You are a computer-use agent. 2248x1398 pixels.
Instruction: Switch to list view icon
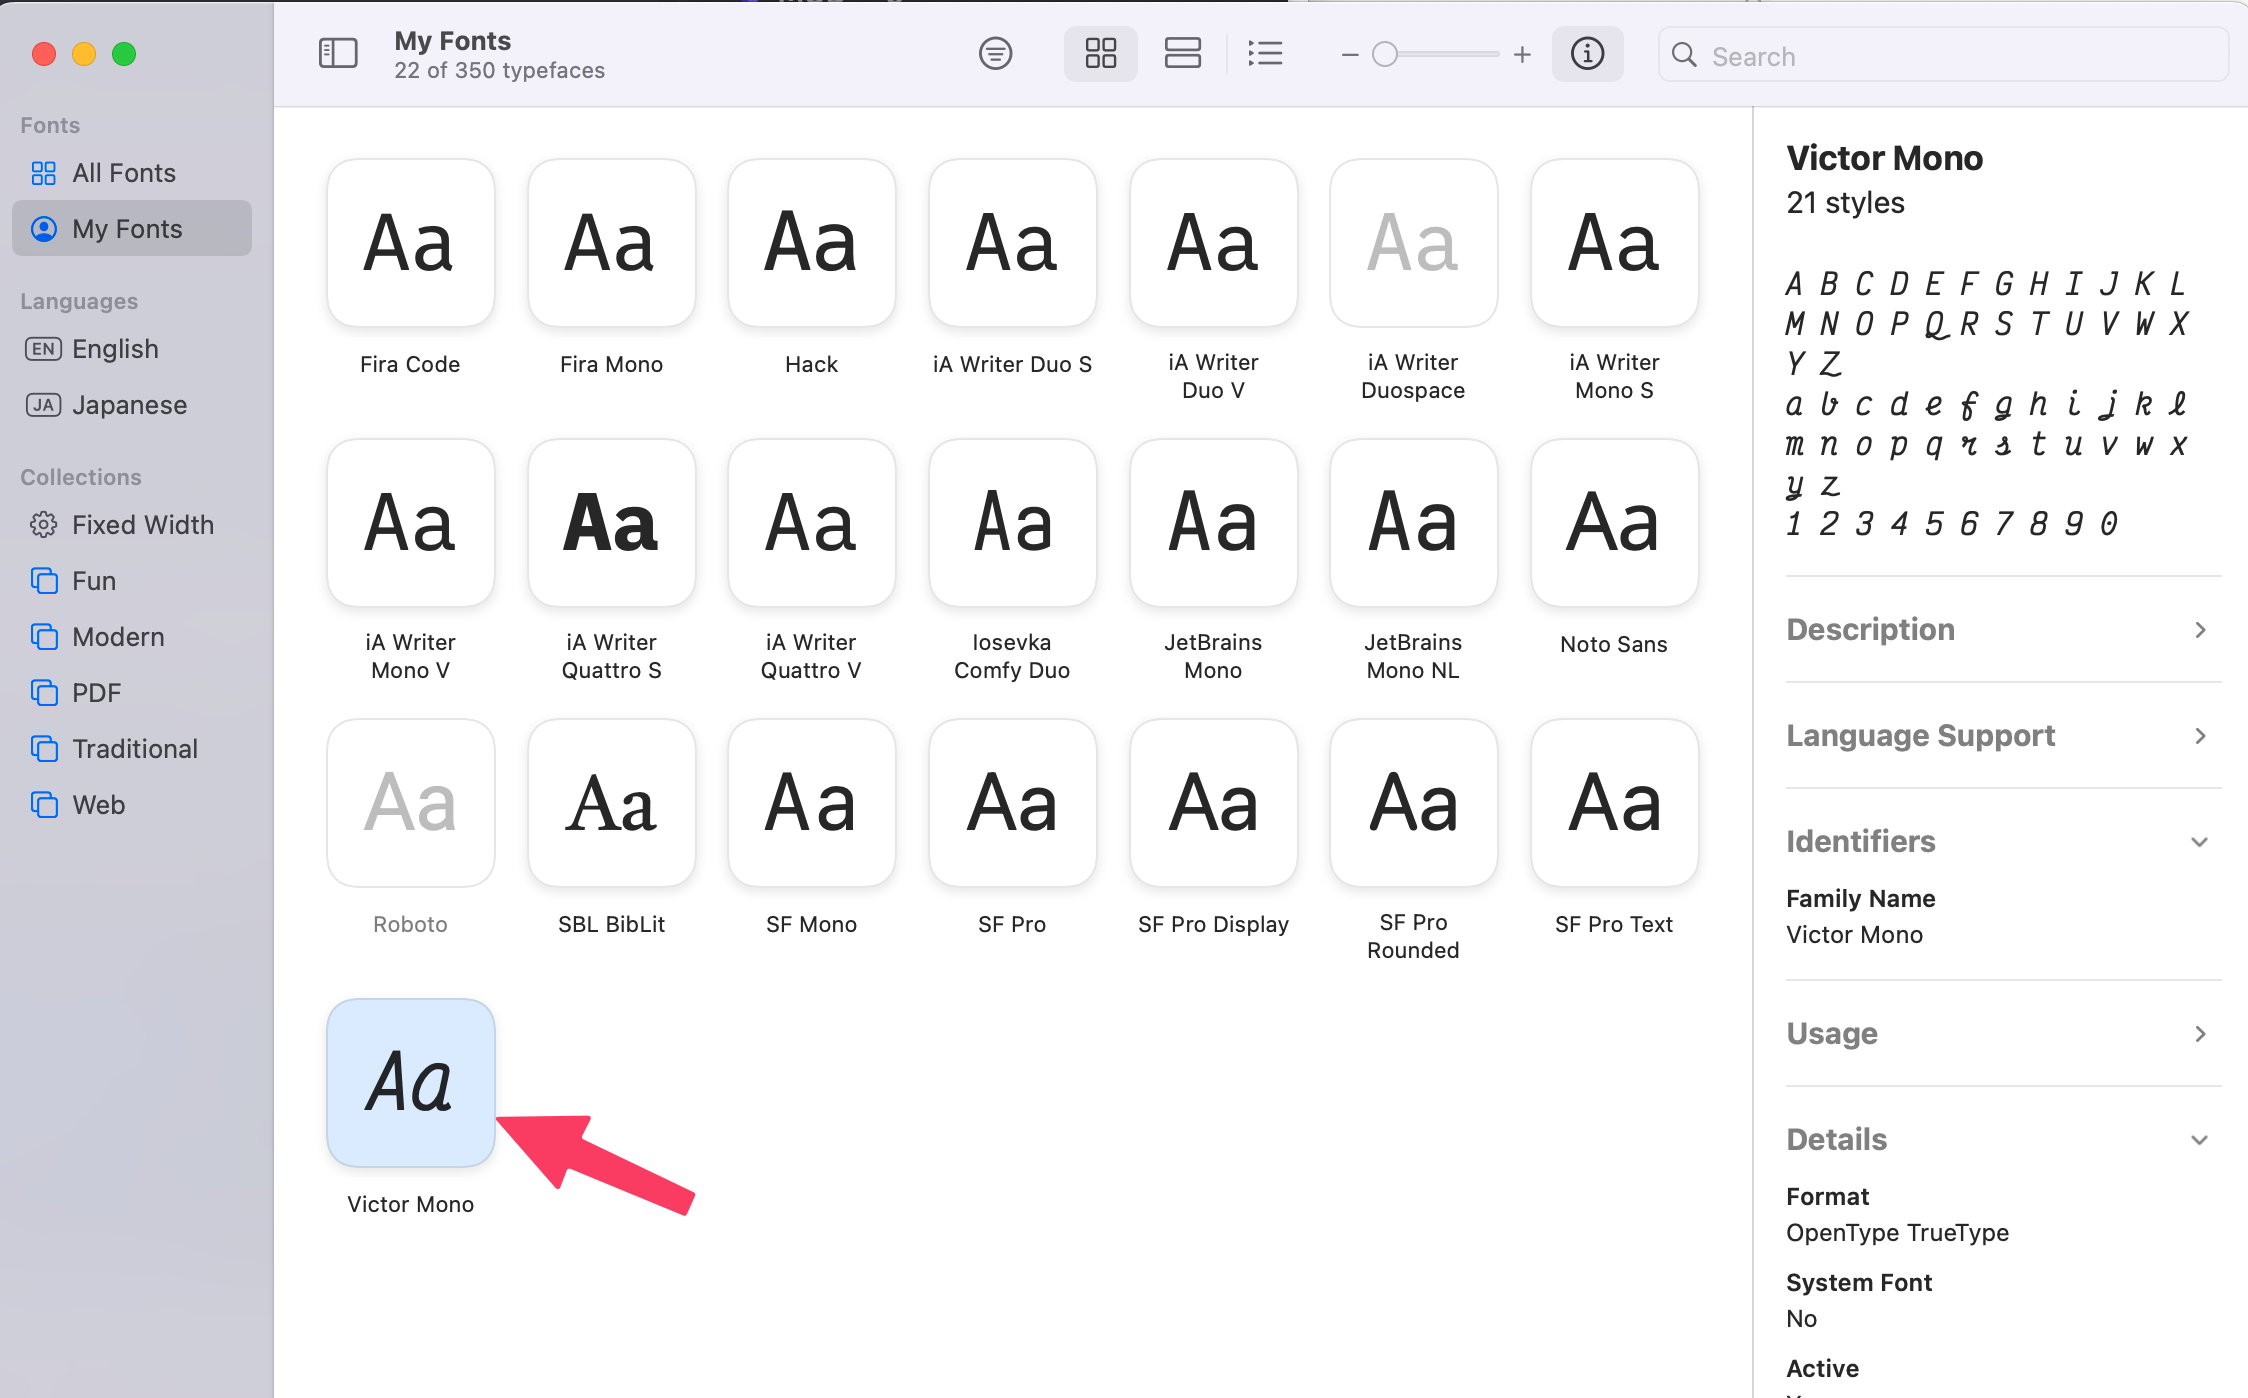click(x=1265, y=53)
